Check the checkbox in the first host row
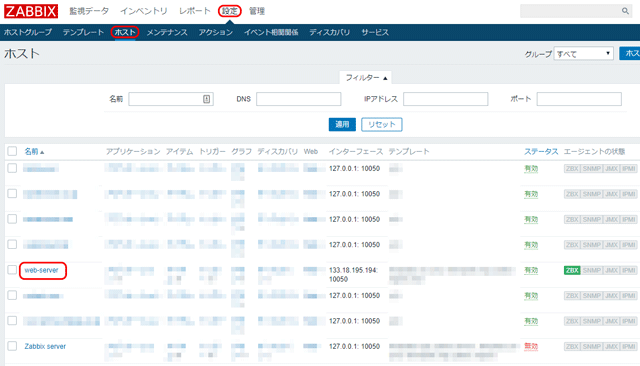The width and height of the screenshot is (640, 366). pos(12,168)
